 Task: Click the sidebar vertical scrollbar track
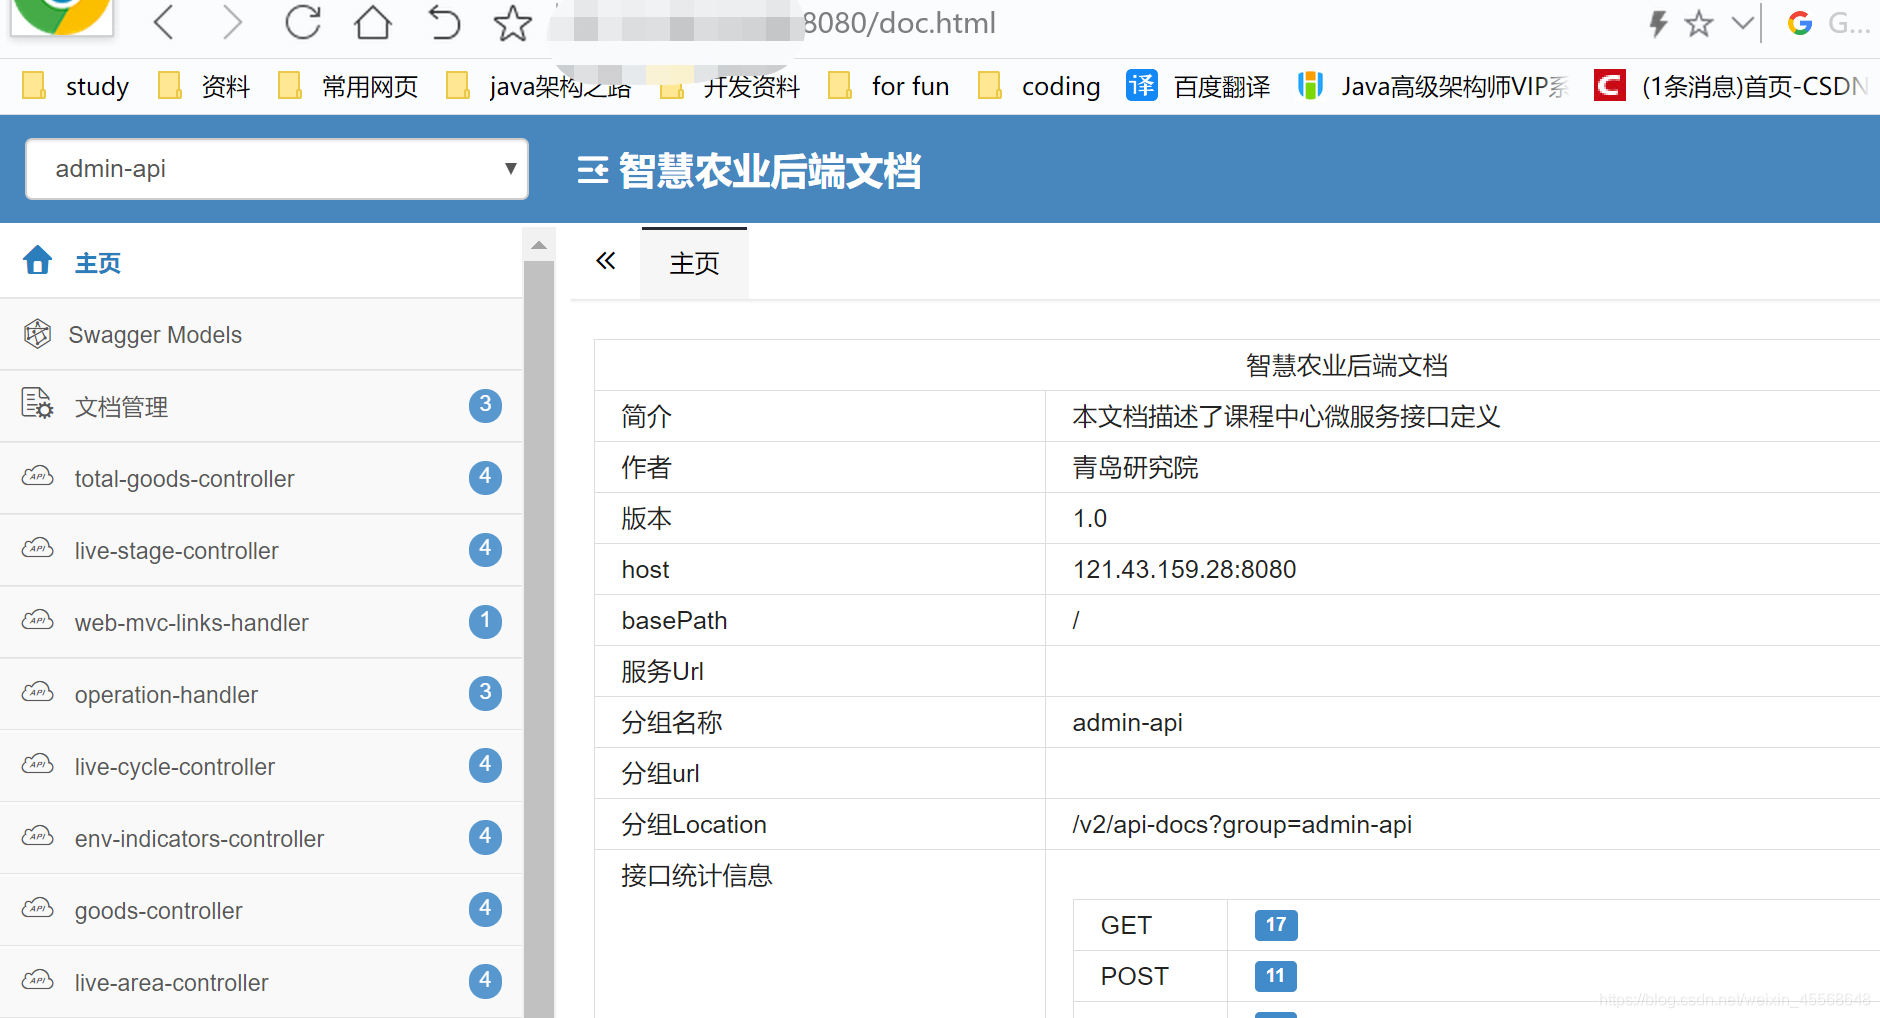(x=539, y=640)
